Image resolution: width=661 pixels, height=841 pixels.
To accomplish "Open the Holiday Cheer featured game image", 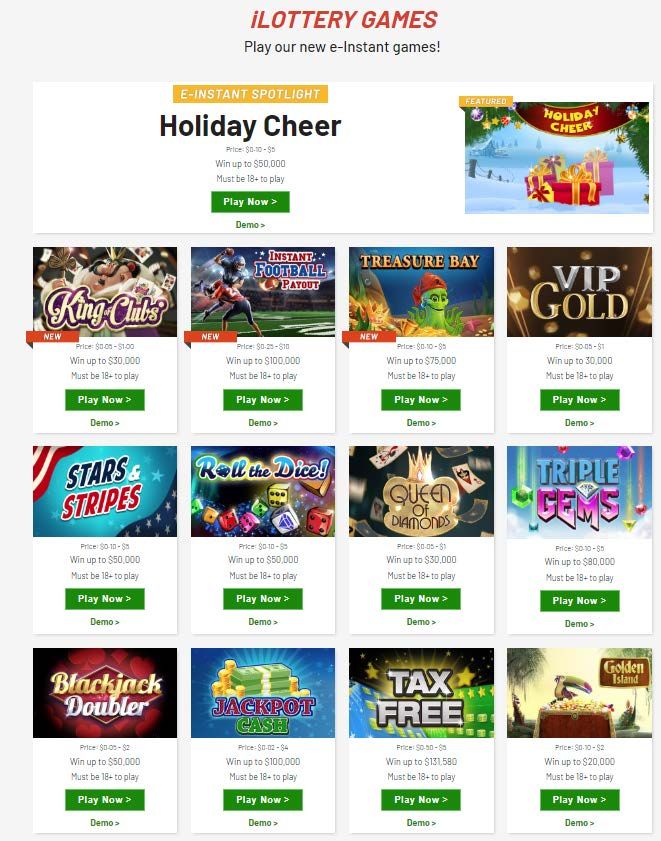I will coord(556,158).
